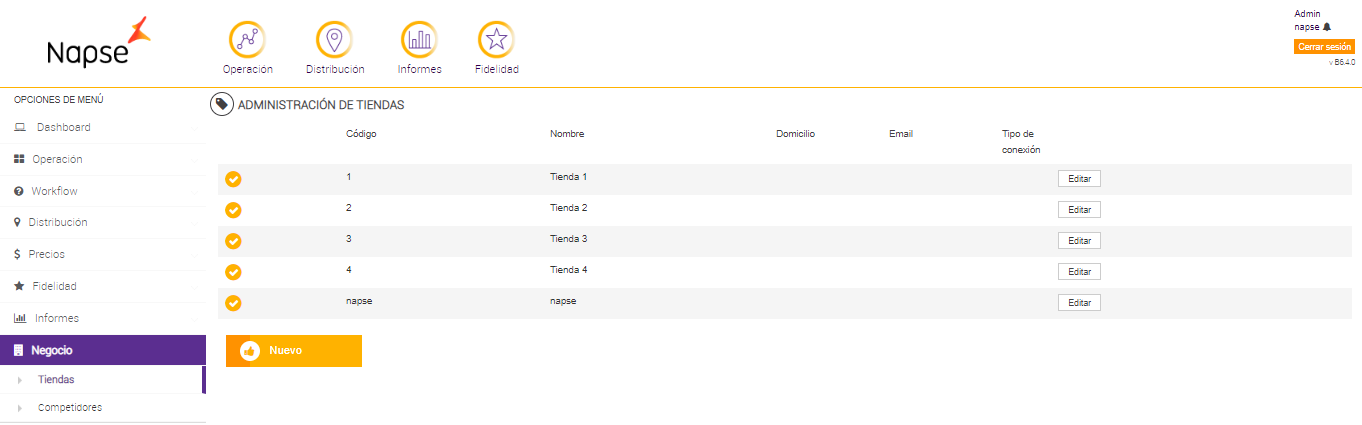The image size is (1362, 425).
Task: Expand the Tiendas submenu arrow
Action: [20, 380]
